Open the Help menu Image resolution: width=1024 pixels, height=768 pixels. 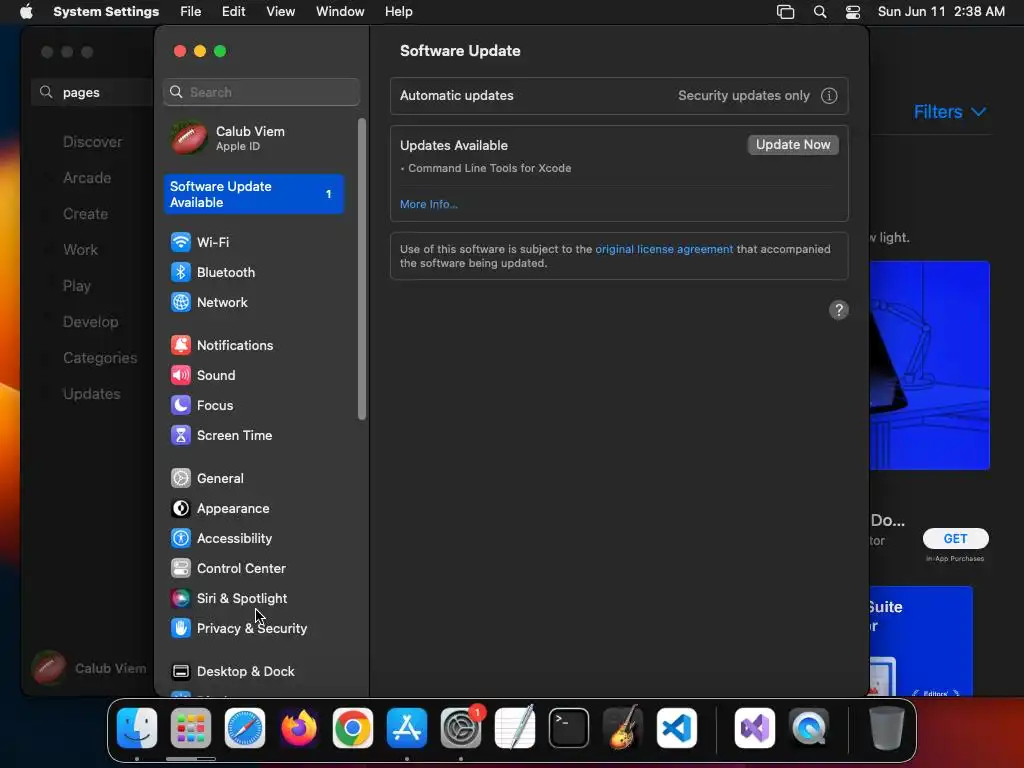pyautogui.click(x=398, y=12)
